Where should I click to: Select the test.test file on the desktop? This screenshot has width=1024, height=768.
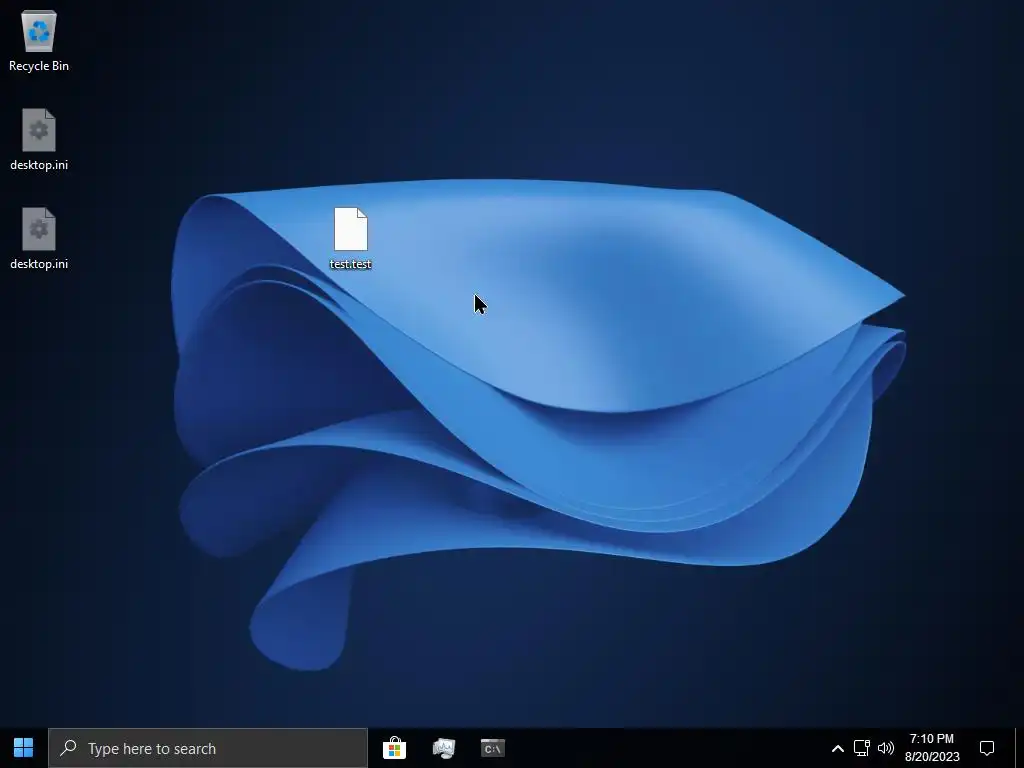pos(351,238)
